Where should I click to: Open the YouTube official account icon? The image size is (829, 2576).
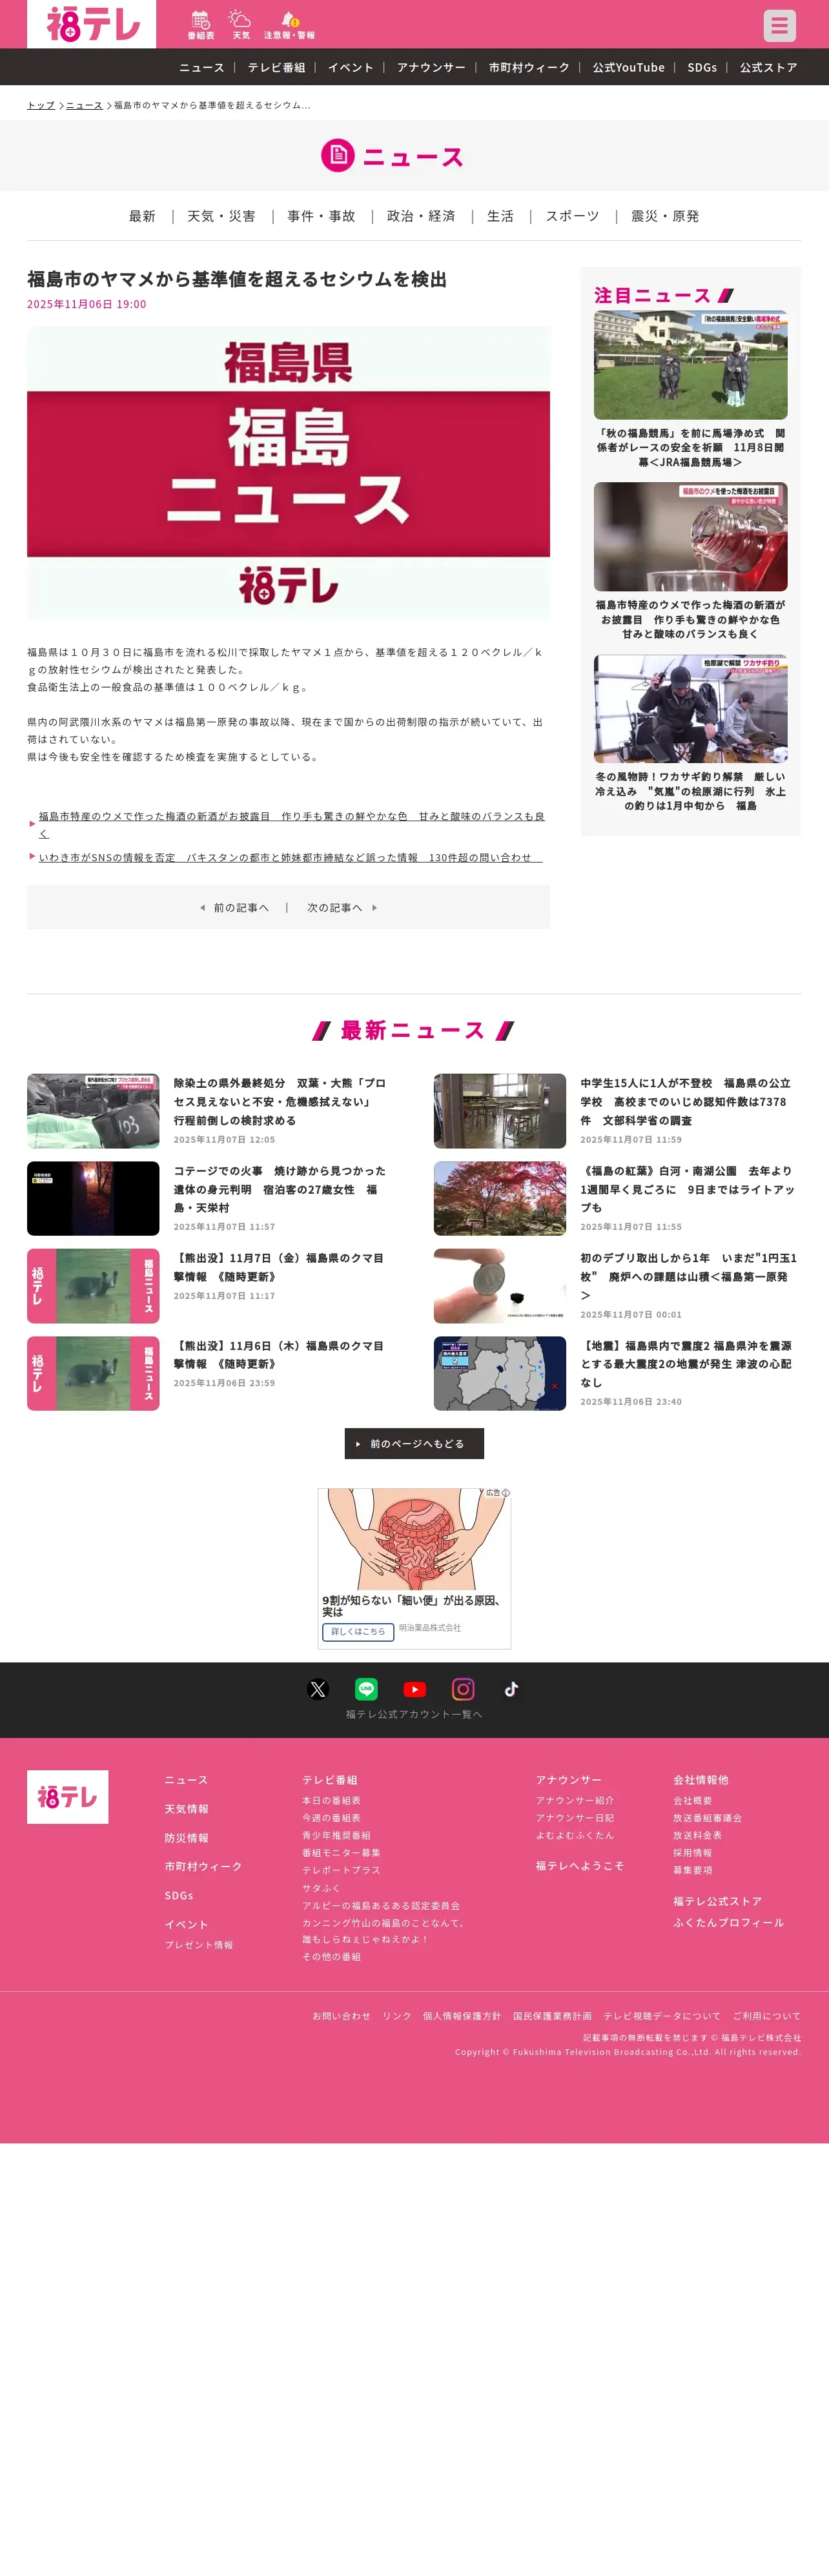coord(414,1689)
